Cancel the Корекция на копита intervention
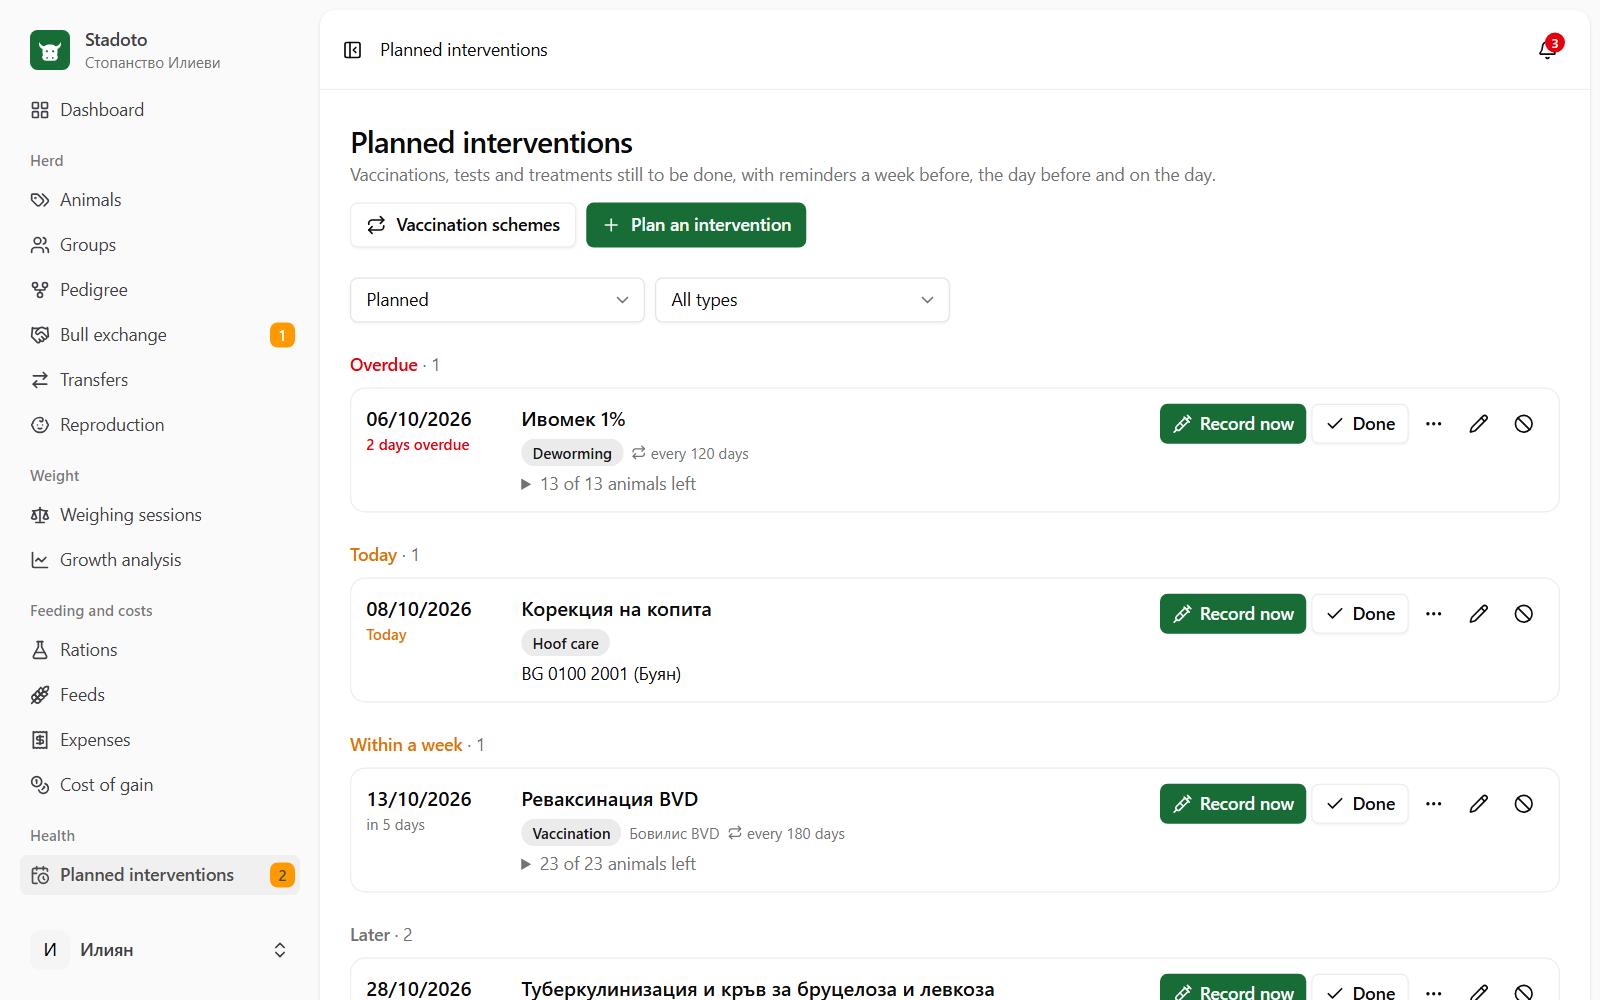The width and height of the screenshot is (1600, 1000). tap(1523, 614)
